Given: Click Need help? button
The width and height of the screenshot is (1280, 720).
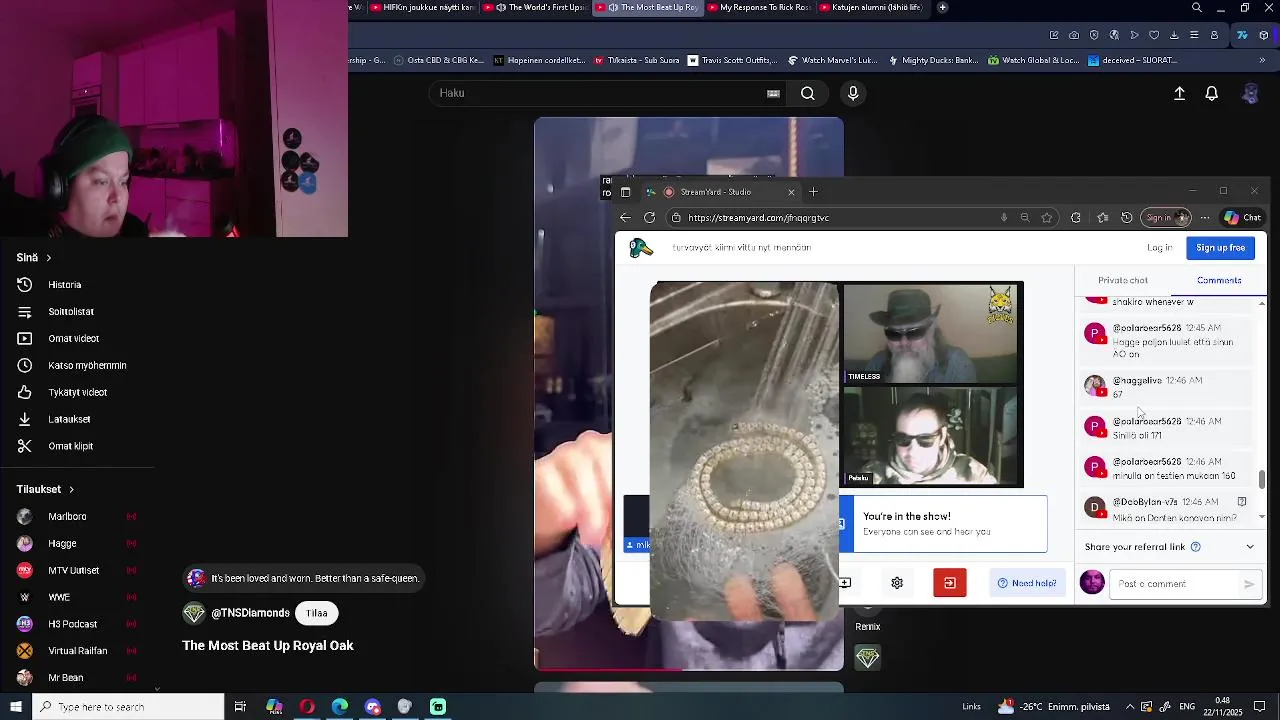Looking at the screenshot, I should click(1027, 583).
